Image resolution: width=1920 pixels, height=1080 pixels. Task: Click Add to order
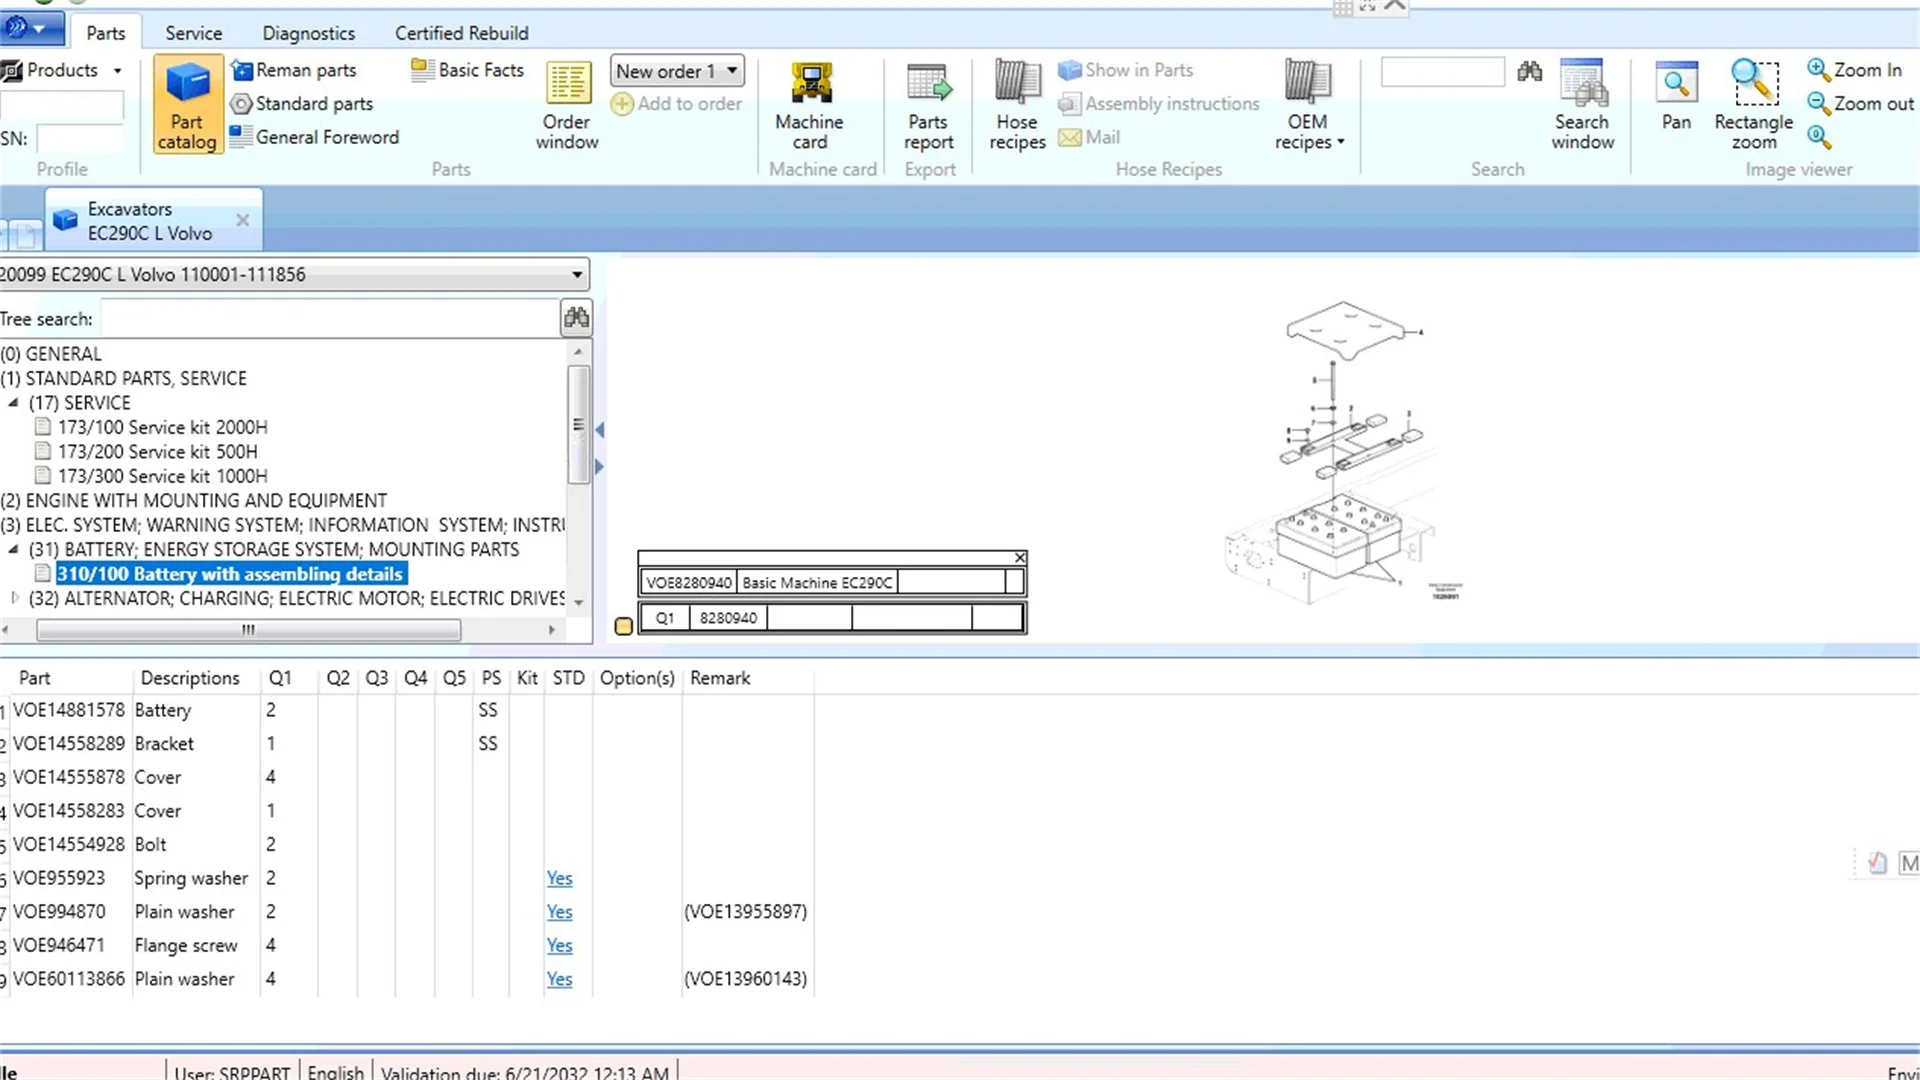[x=677, y=104]
